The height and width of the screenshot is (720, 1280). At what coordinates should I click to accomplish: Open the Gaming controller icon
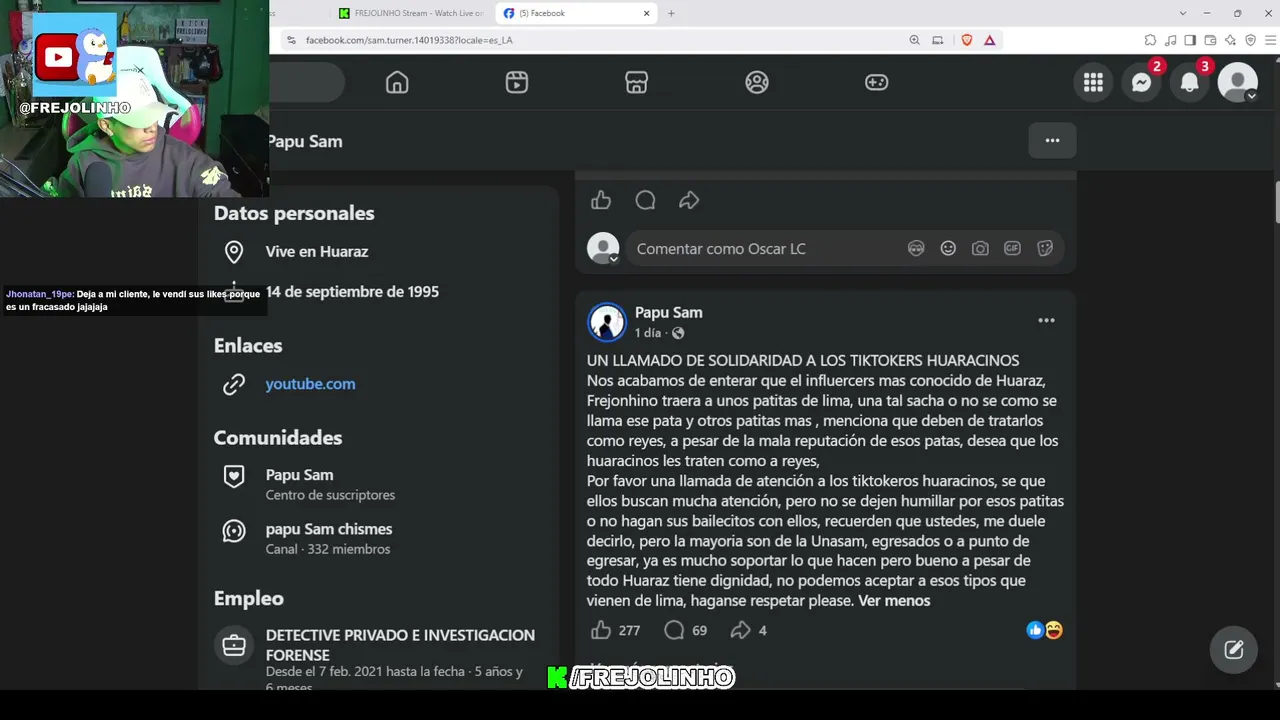877,82
